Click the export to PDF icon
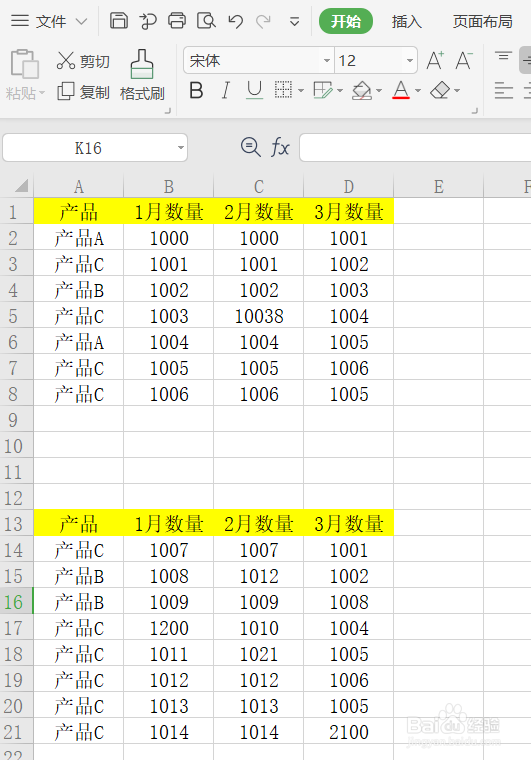 pos(148,21)
